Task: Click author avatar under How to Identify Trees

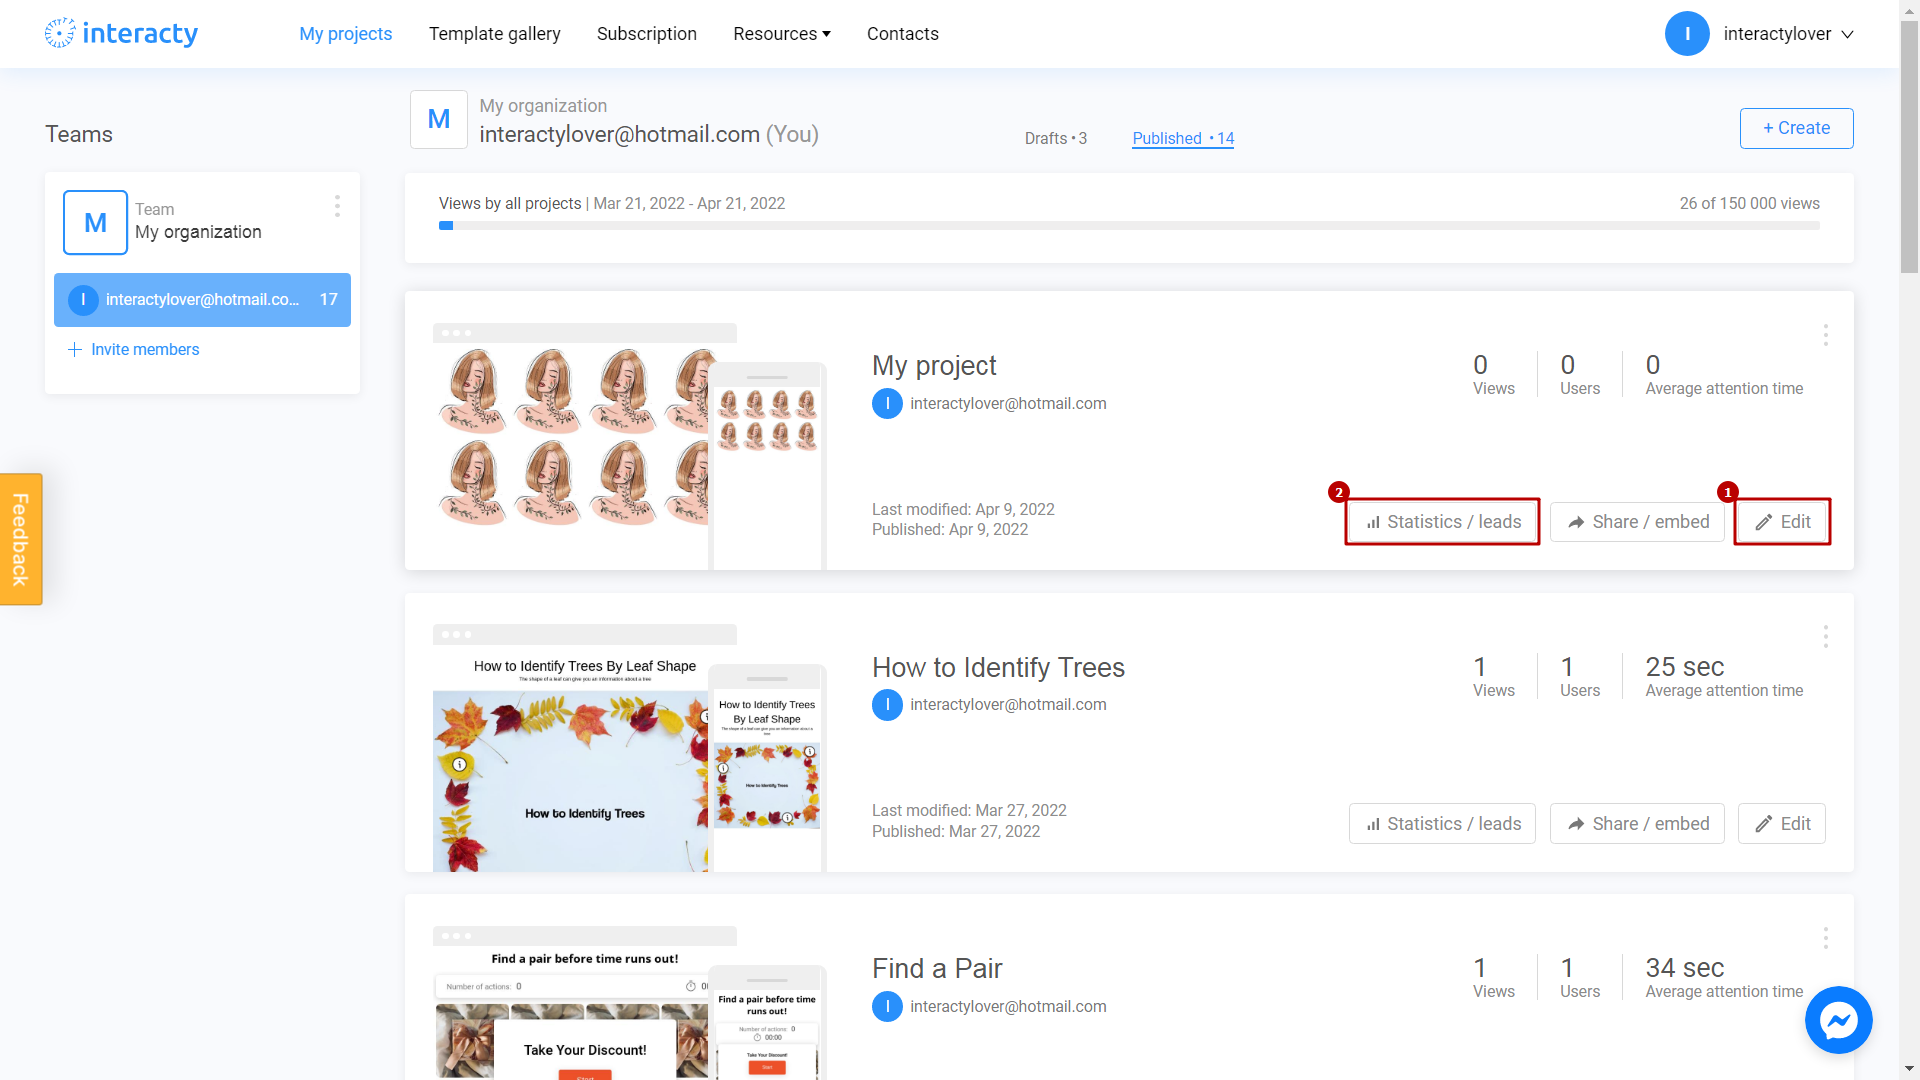Action: coord(887,705)
